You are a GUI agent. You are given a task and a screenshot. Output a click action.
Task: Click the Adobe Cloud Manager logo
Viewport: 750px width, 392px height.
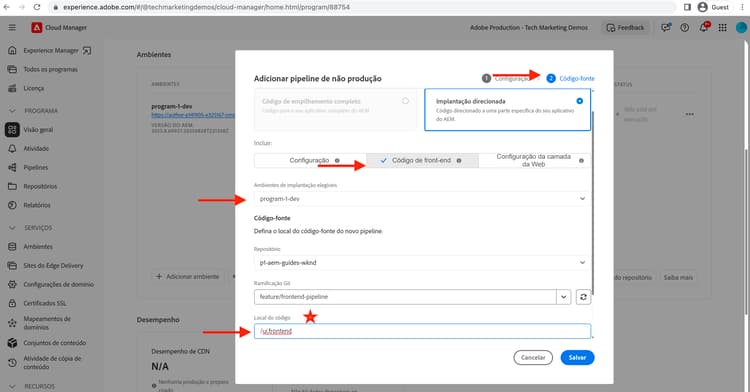(x=36, y=28)
